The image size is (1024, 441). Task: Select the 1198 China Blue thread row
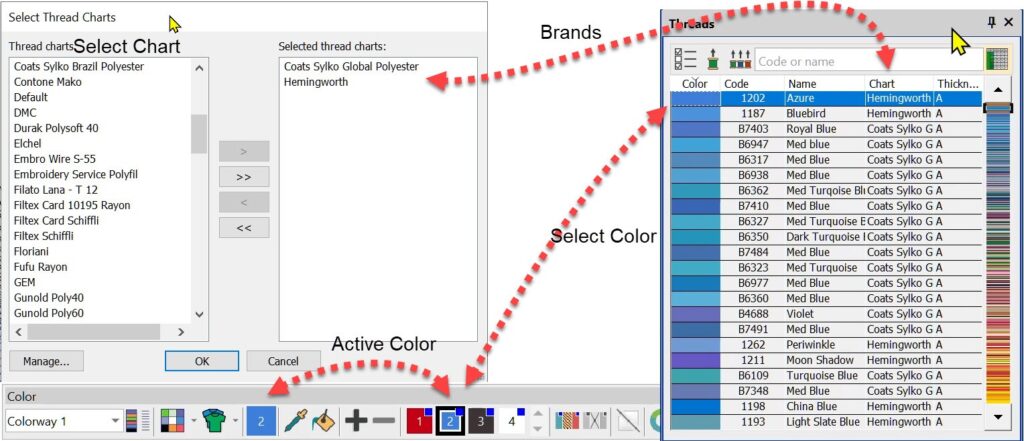[x=826, y=406]
